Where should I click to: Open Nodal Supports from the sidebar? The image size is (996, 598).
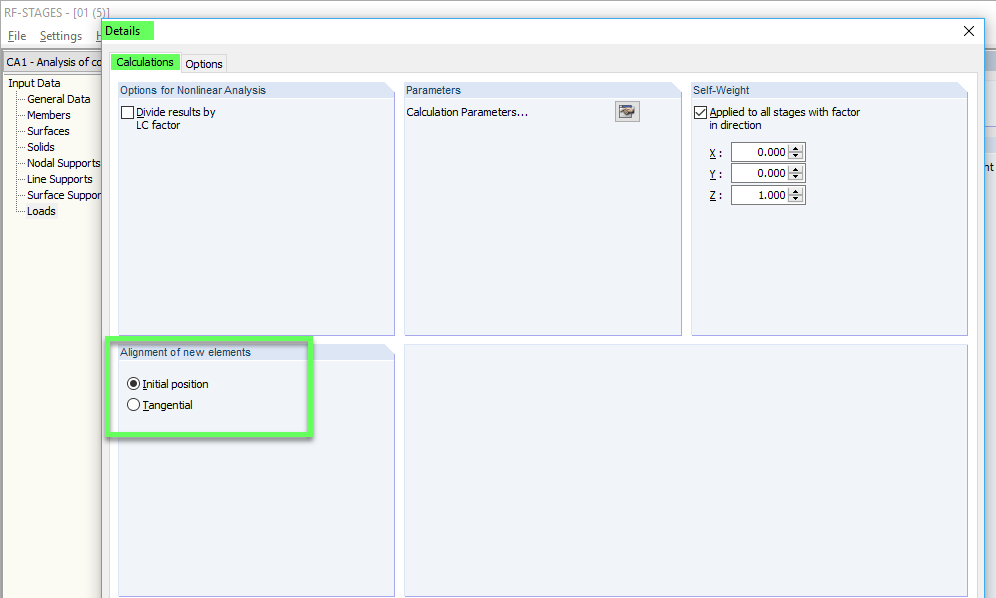62,163
